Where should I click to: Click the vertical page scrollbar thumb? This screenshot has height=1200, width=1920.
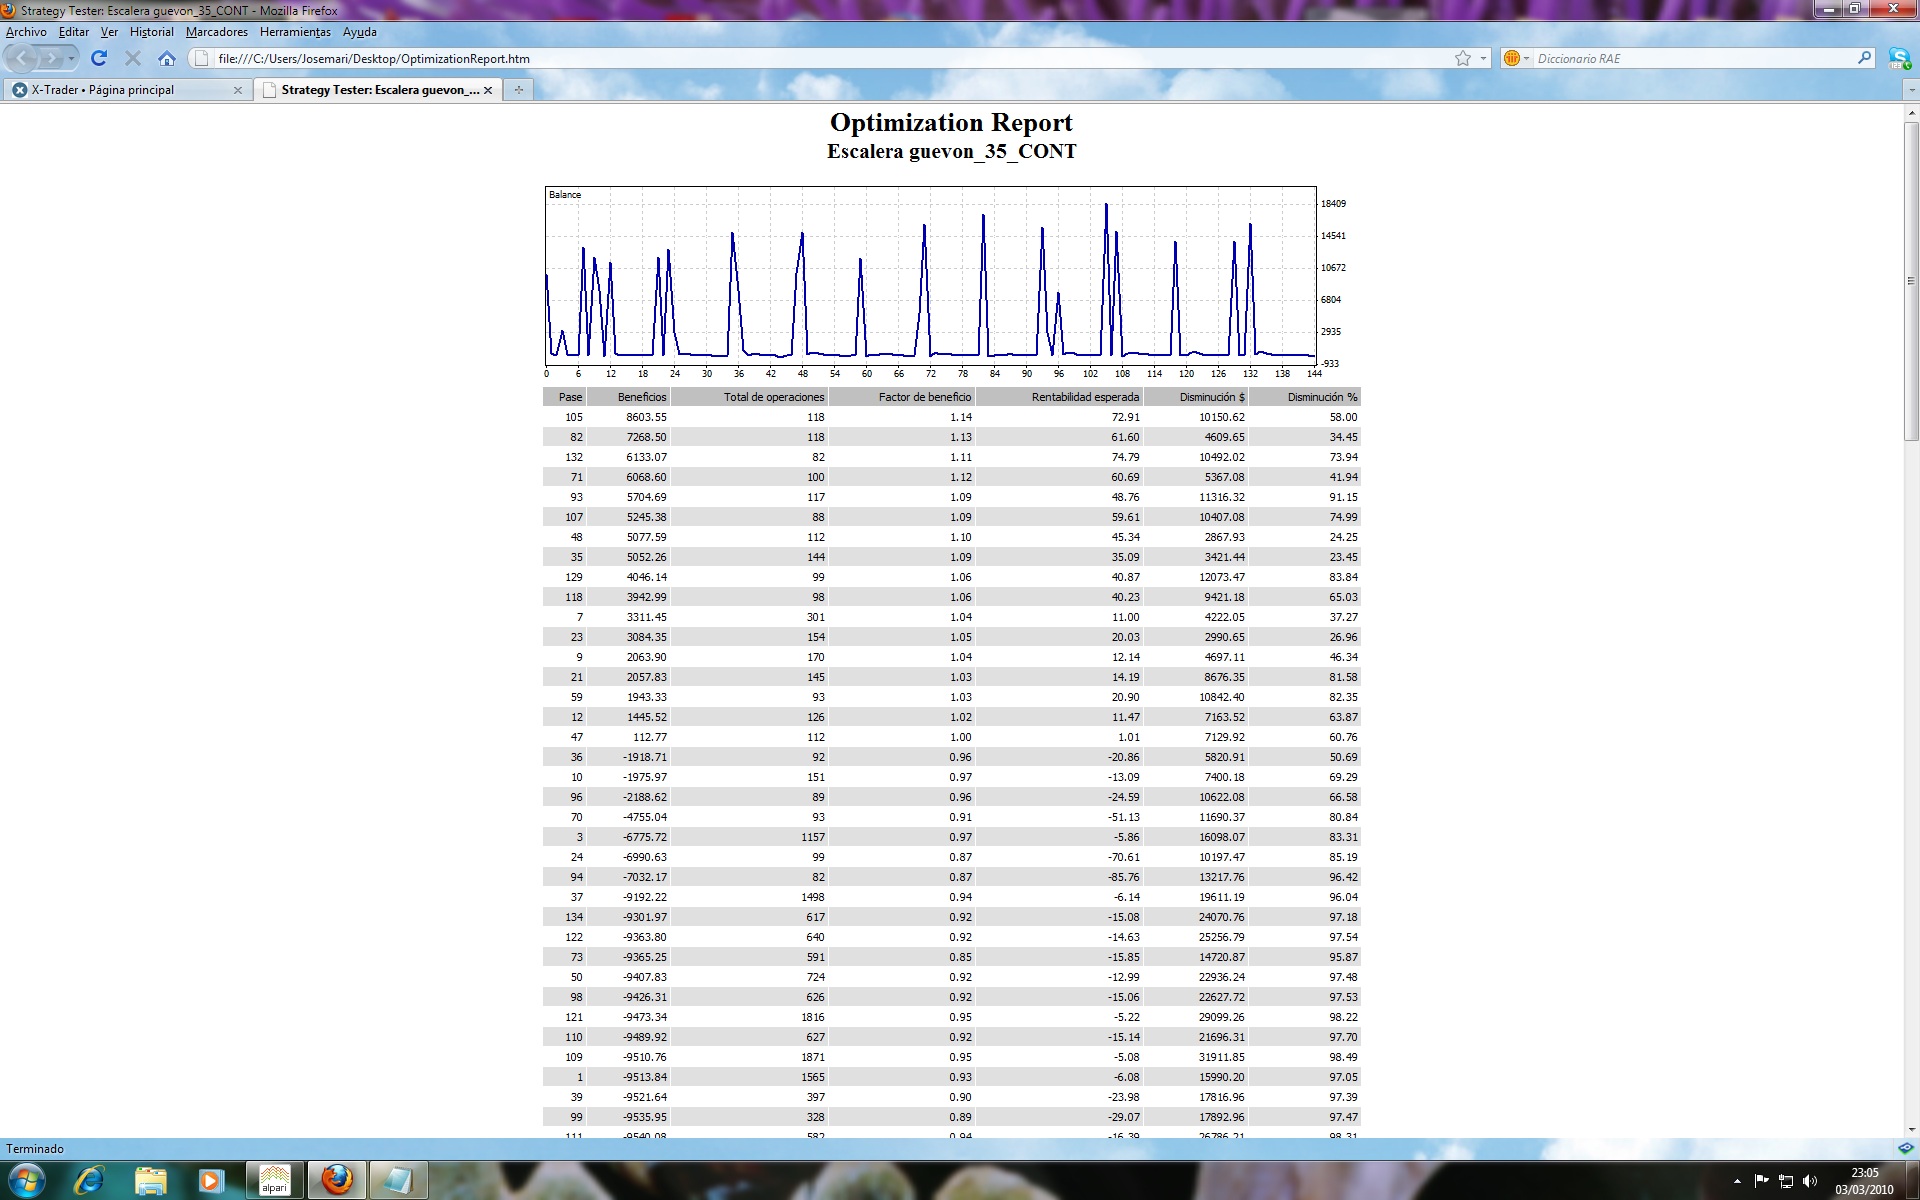click(1911, 280)
